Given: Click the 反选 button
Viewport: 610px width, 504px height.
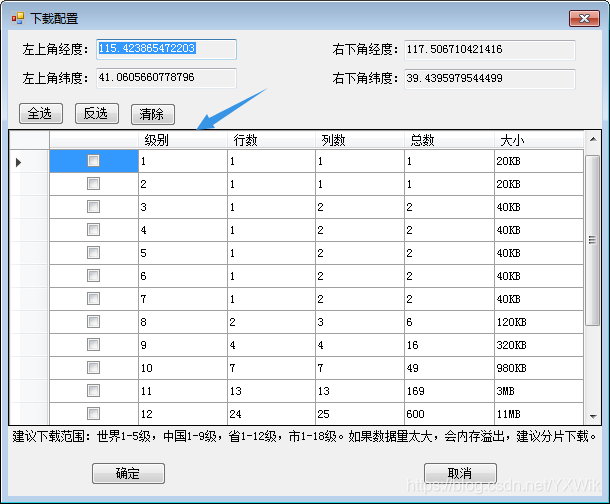Looking at the screenshot, I should (97, 114).
